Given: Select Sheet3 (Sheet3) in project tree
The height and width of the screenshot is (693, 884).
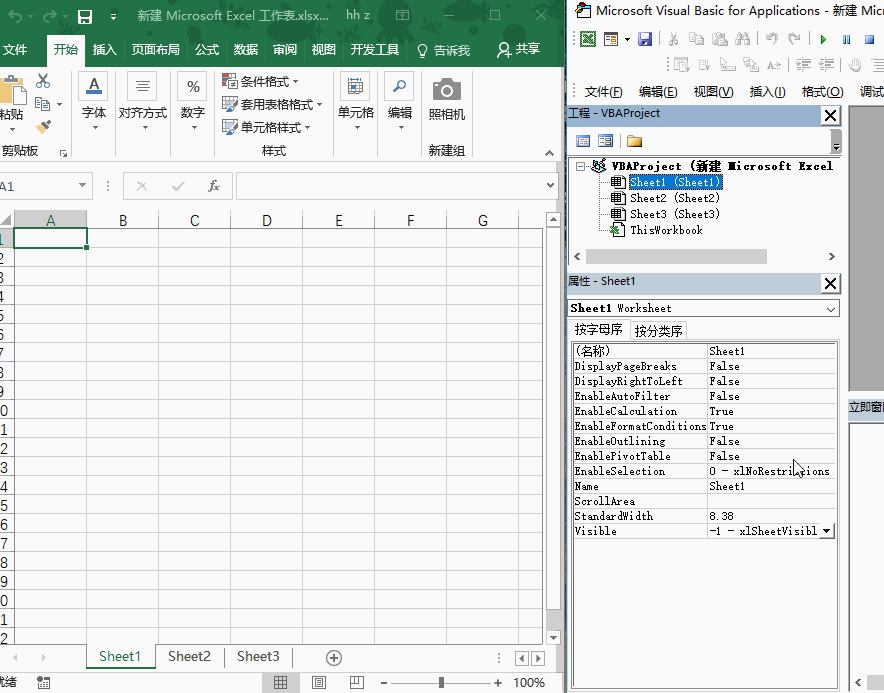Looking at the screenshot, I should click(x=675, y=214).
